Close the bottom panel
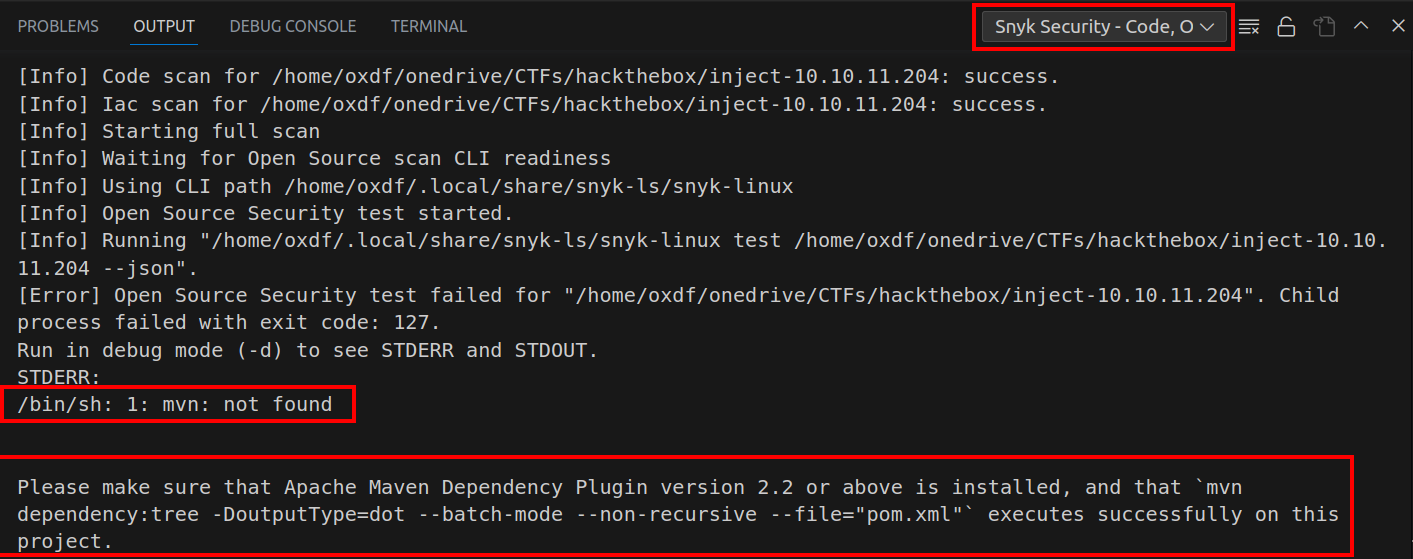The height and width of the screenshot is (559, 1413). pyautogui.click(x=1398, y=26)
